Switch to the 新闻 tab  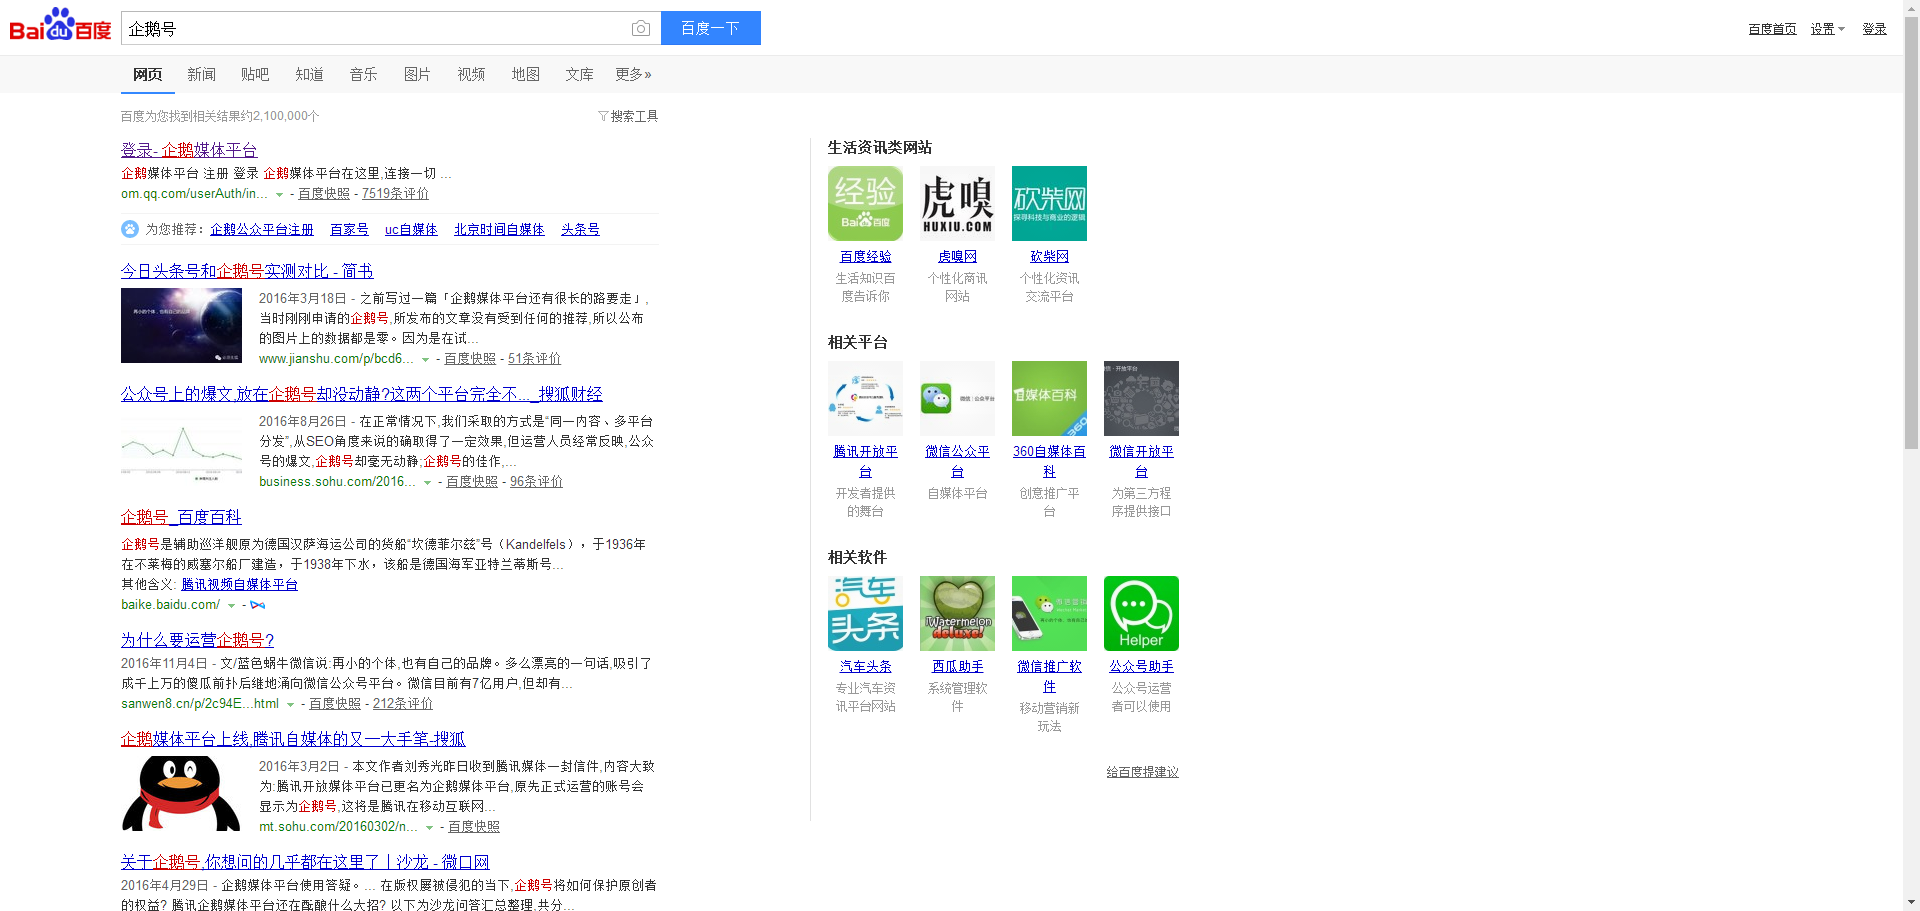pyautogui.click(x=201, y=74)
